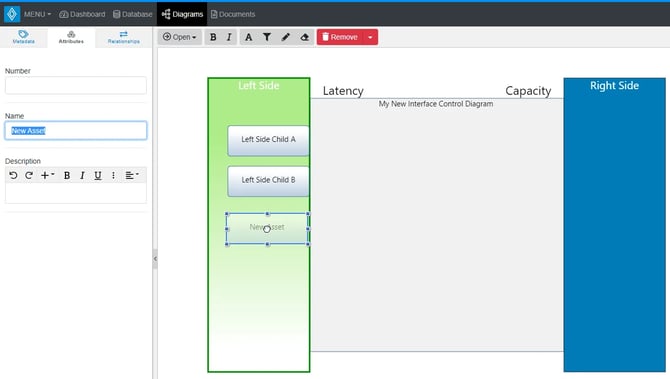This screenshot has width=670, height=379.
Task: Toggle italic in Description editor
Action: [82, 175]
